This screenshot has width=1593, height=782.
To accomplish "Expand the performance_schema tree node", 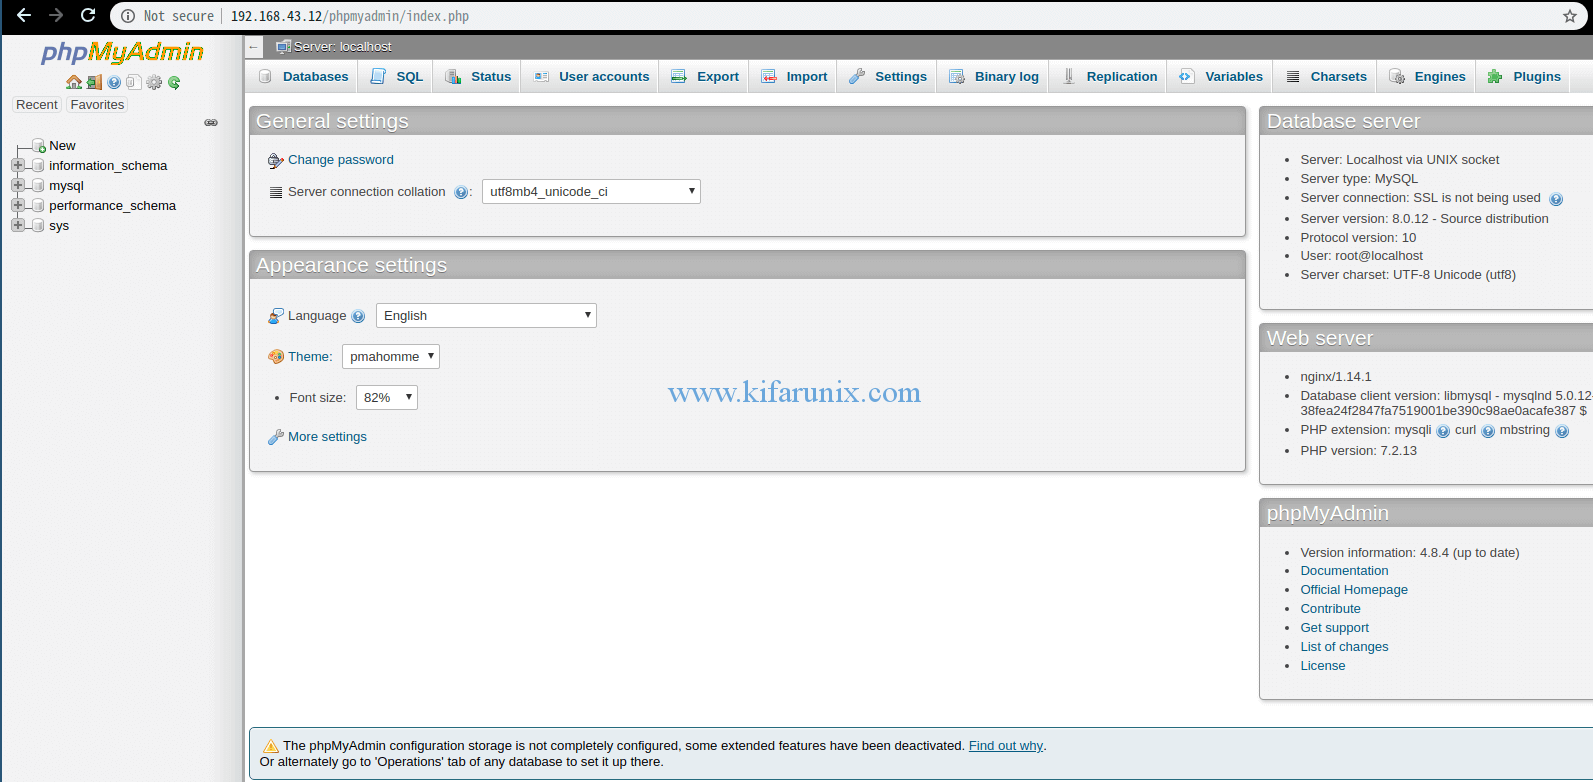I will point(17,205).
